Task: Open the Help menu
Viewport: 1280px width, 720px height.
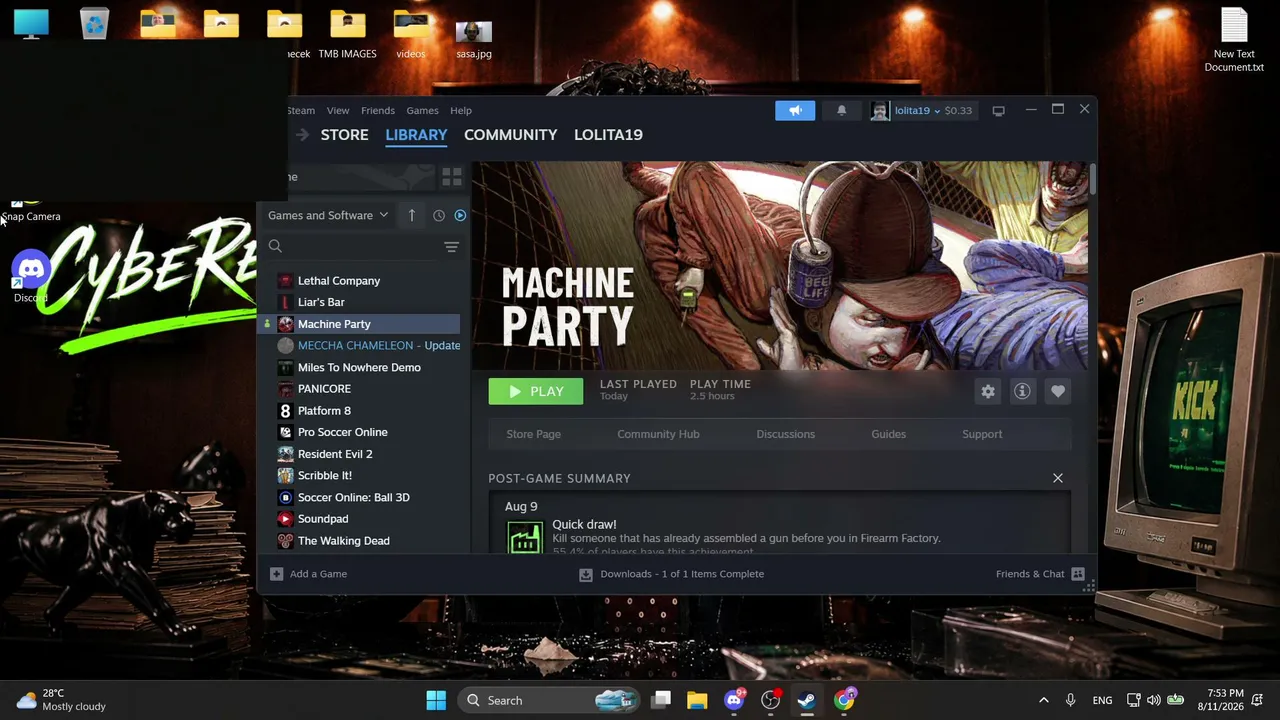Action: [461, 111]
